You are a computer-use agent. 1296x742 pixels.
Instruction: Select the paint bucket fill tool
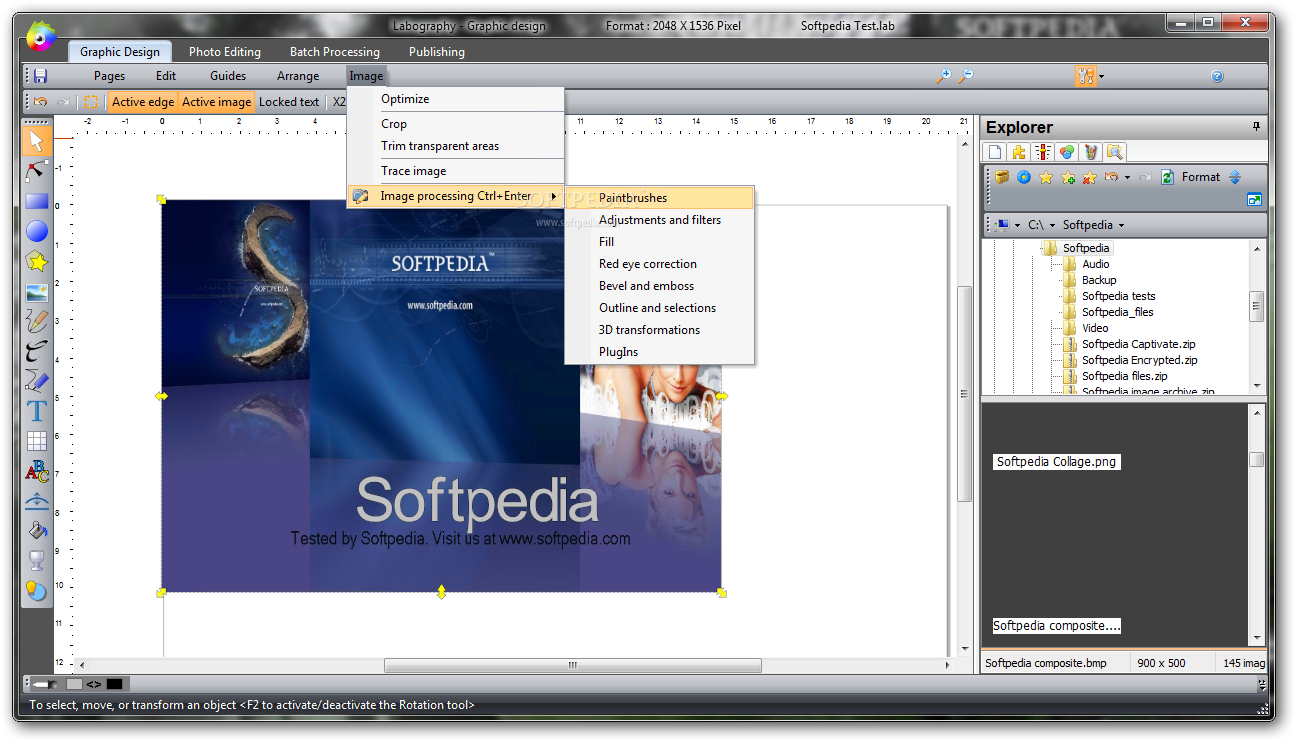(37, 531)
